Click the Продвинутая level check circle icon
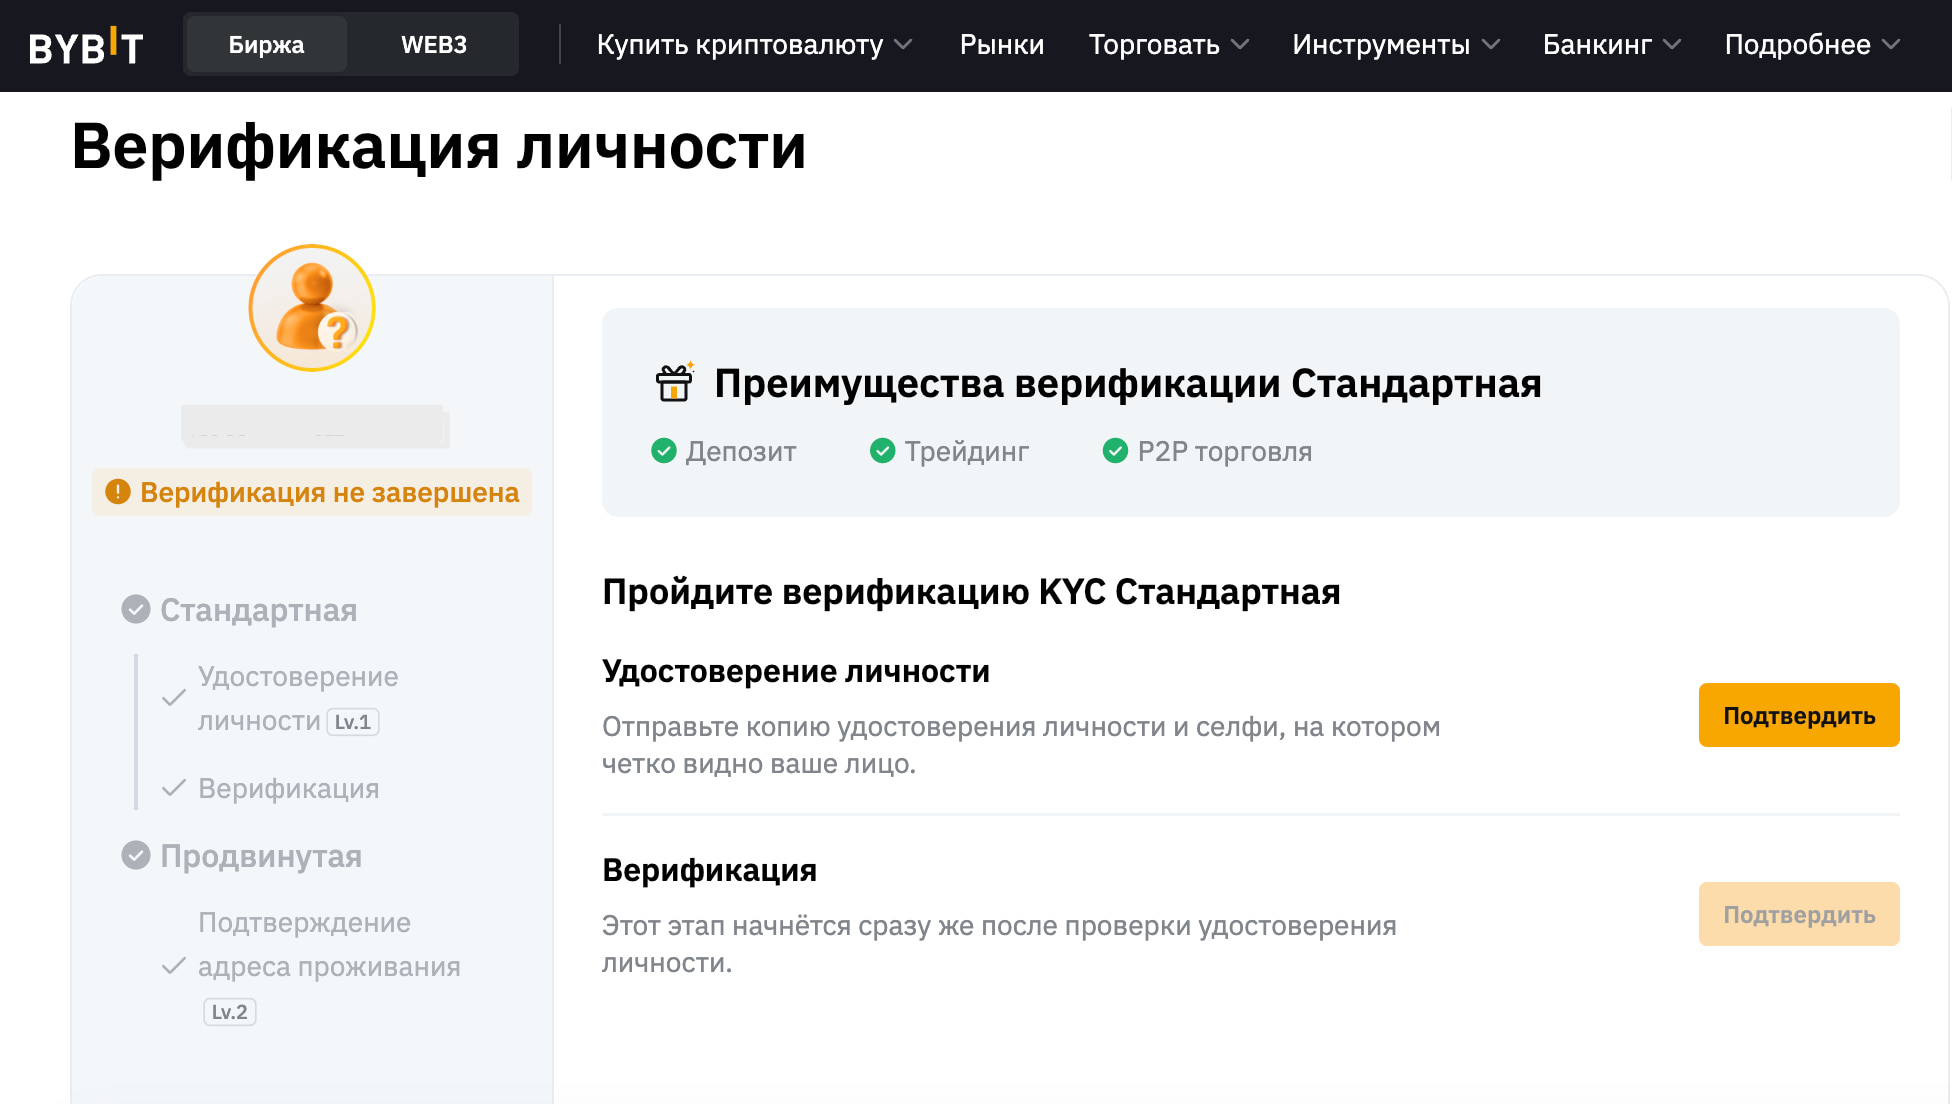Image resolution: width=1952 pixels, height=1104 pixels. (x=136, y=855)
